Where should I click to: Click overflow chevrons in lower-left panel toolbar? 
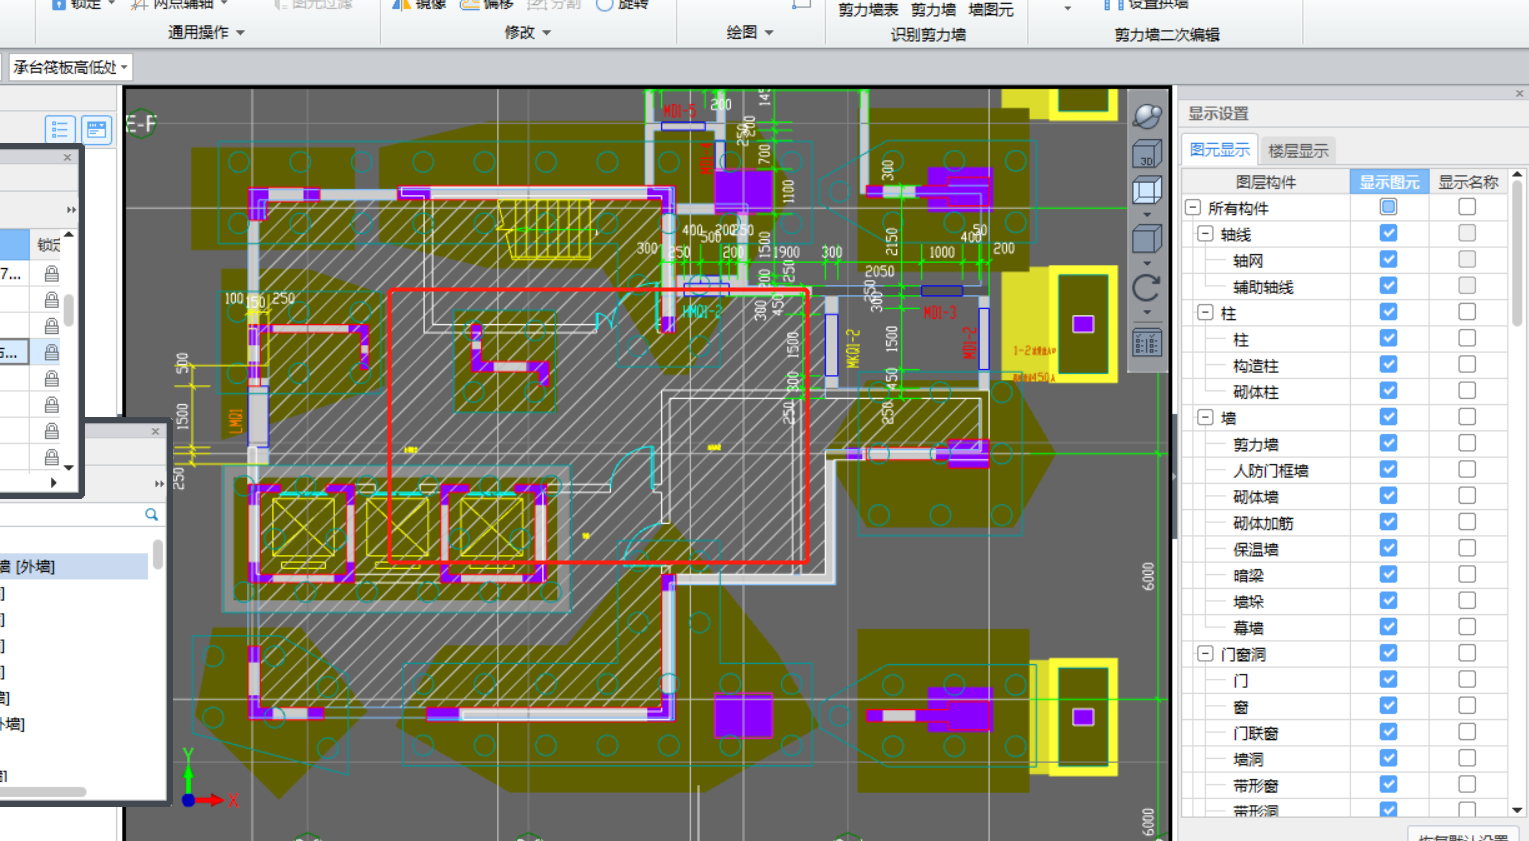(159, 484)
